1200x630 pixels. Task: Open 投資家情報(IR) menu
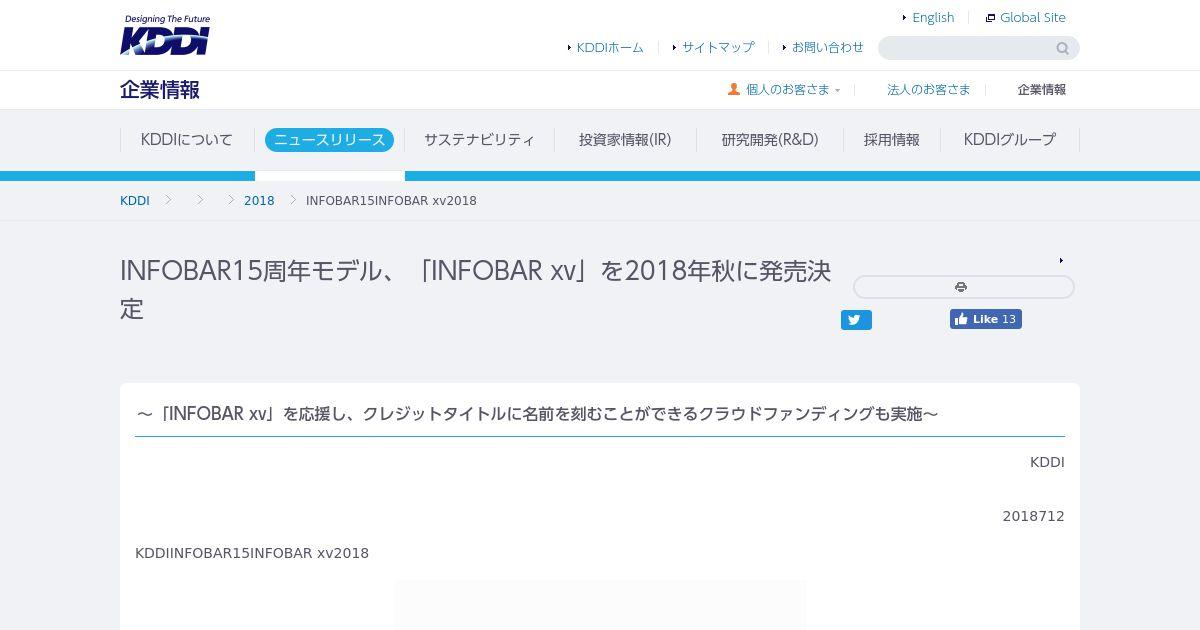pyautogui.click(x=625, y=140)
